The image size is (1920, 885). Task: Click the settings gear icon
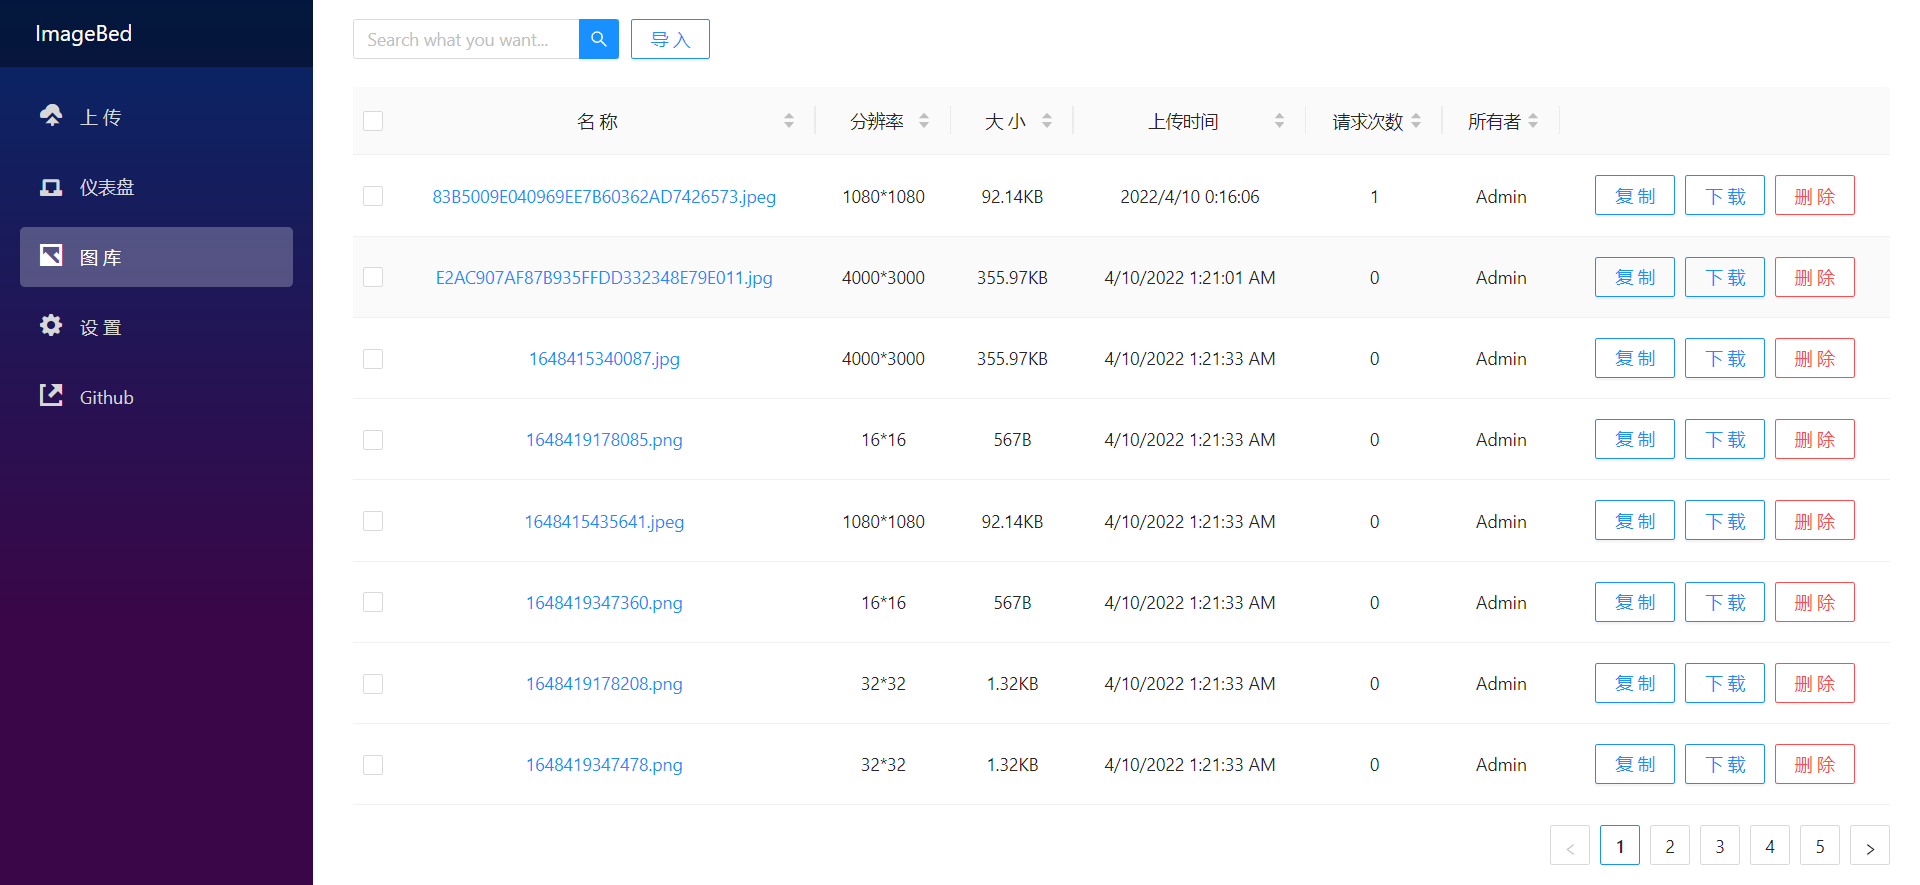pyautogui.click(x=51, y=326)
